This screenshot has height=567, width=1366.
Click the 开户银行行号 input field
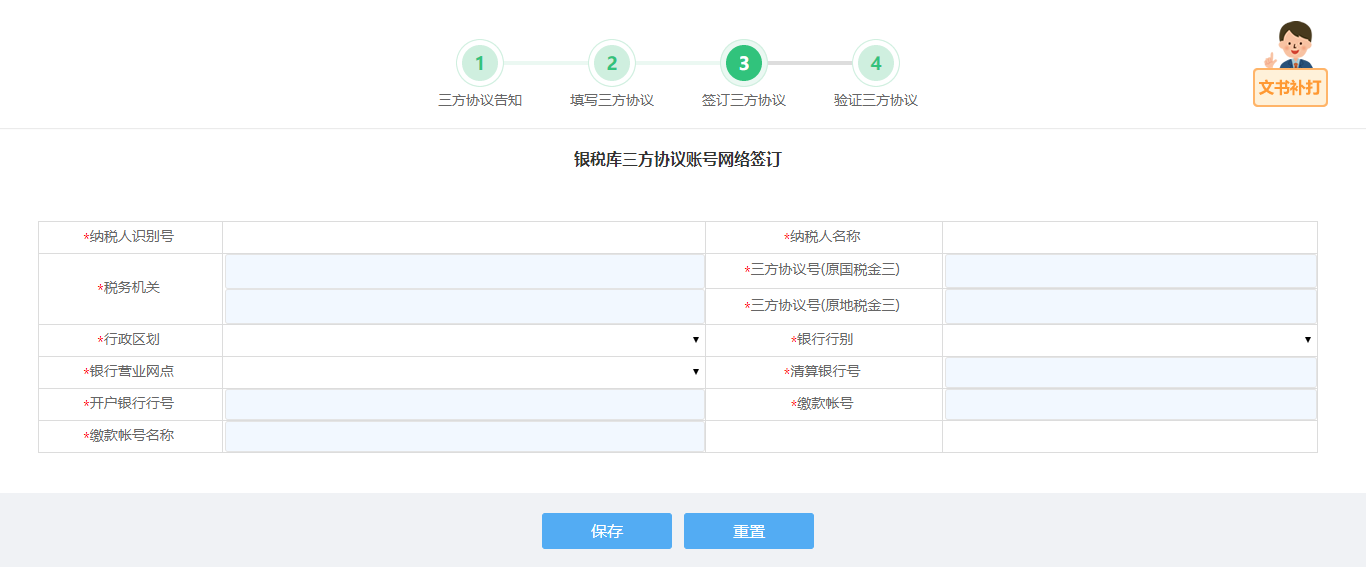coord(464,404)
